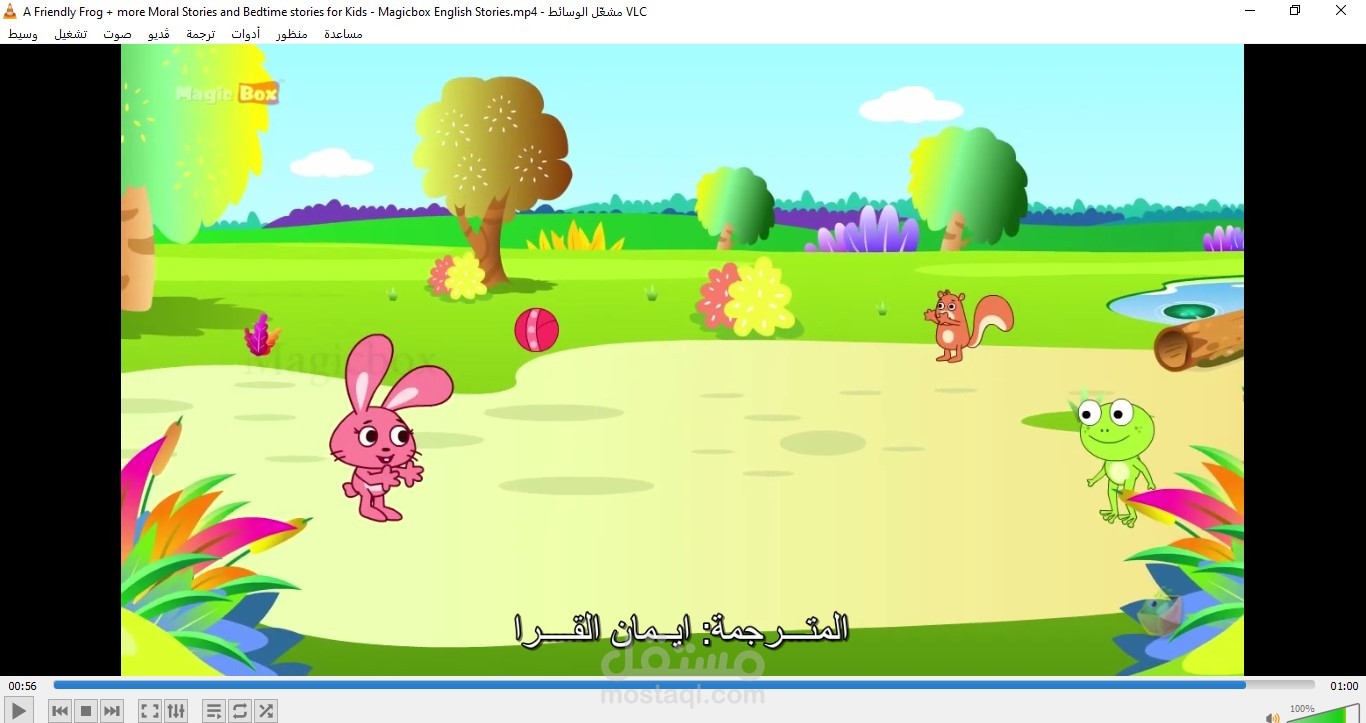
Task: Open the أدوات (Tools) menu
Action: [x=246, y=34]
